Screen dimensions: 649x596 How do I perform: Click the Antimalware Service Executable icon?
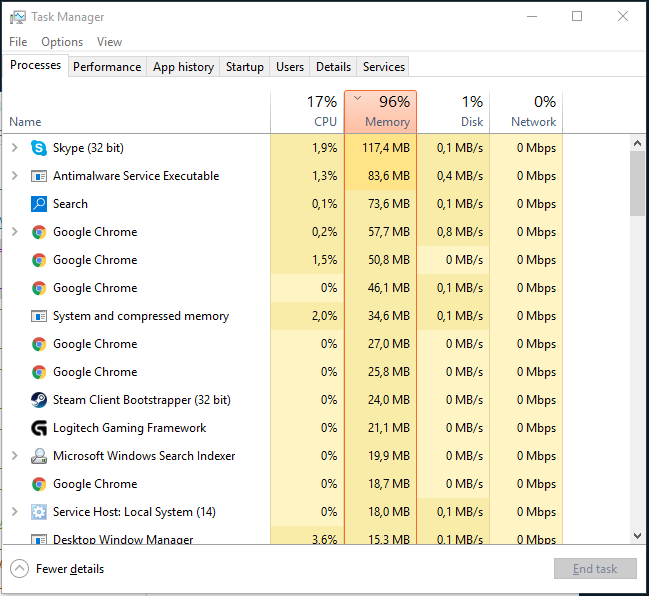pyautogui.click(x=39, y=176)
